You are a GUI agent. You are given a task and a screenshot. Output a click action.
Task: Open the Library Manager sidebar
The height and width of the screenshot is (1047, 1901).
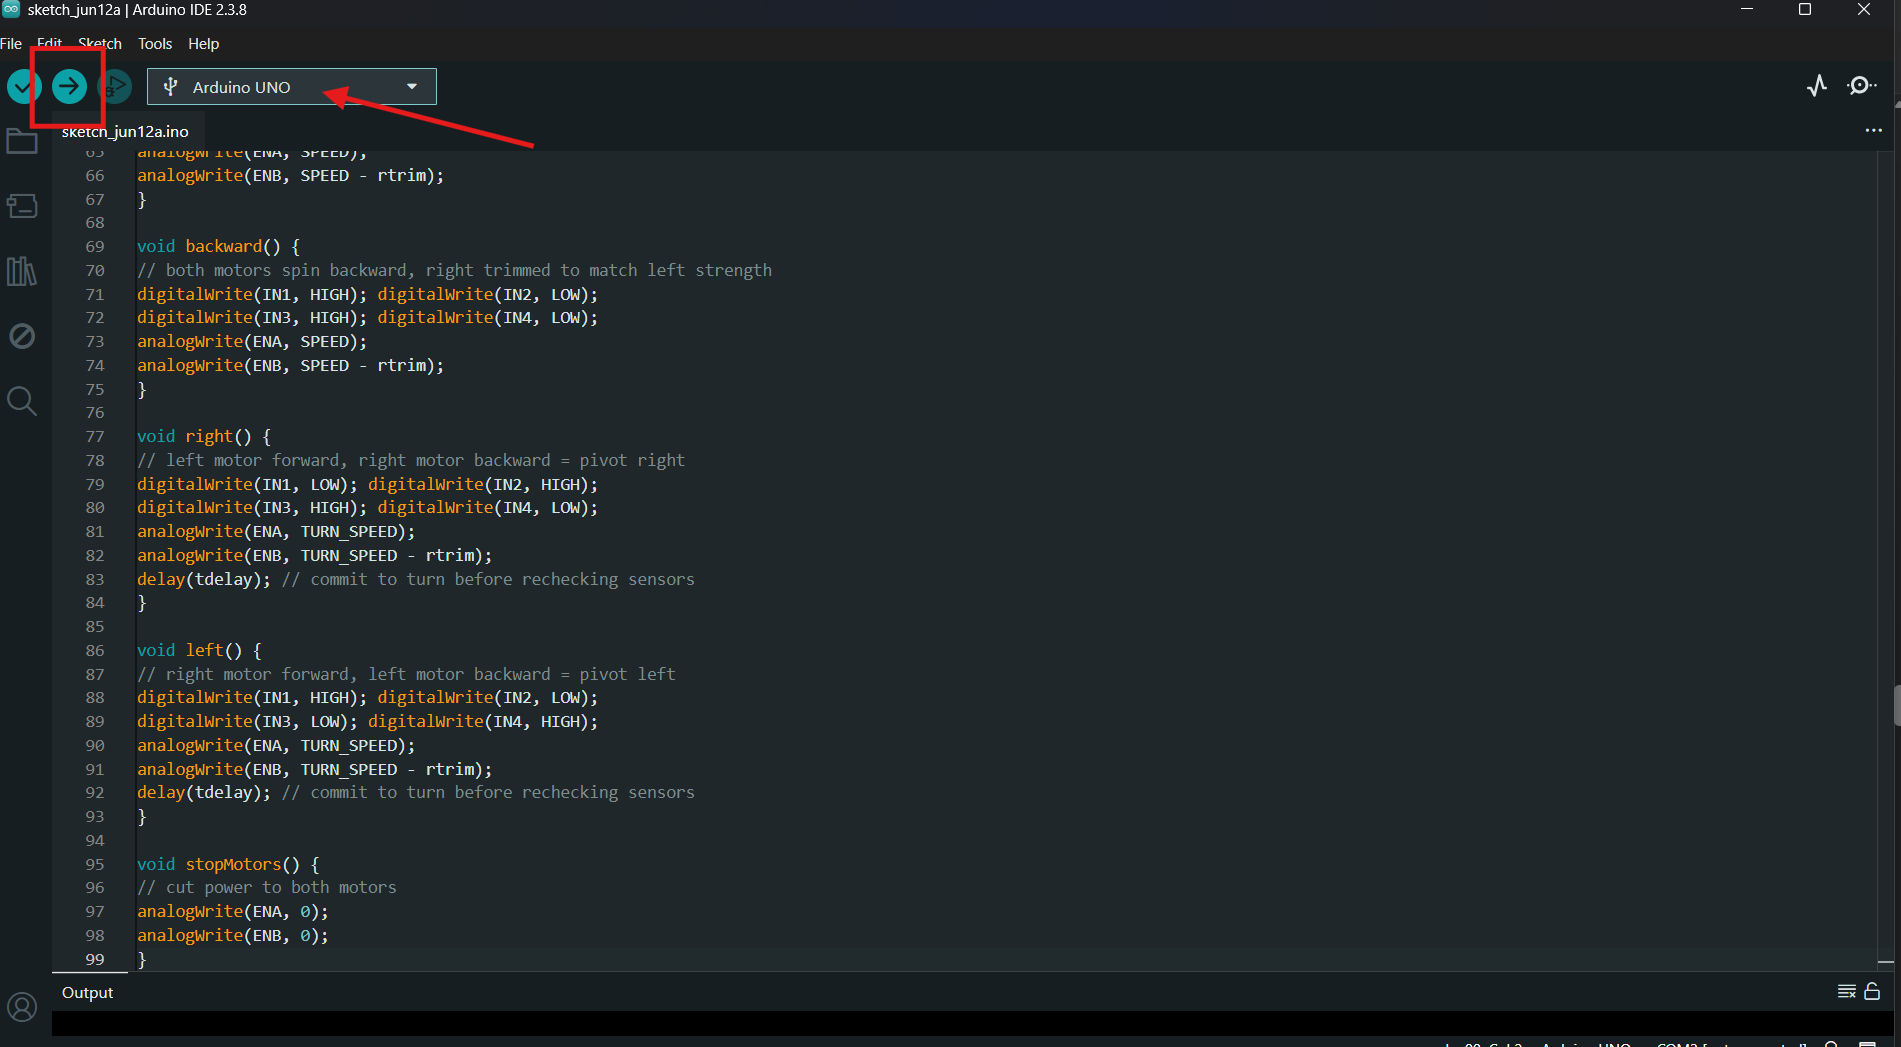tap(22, 271)
